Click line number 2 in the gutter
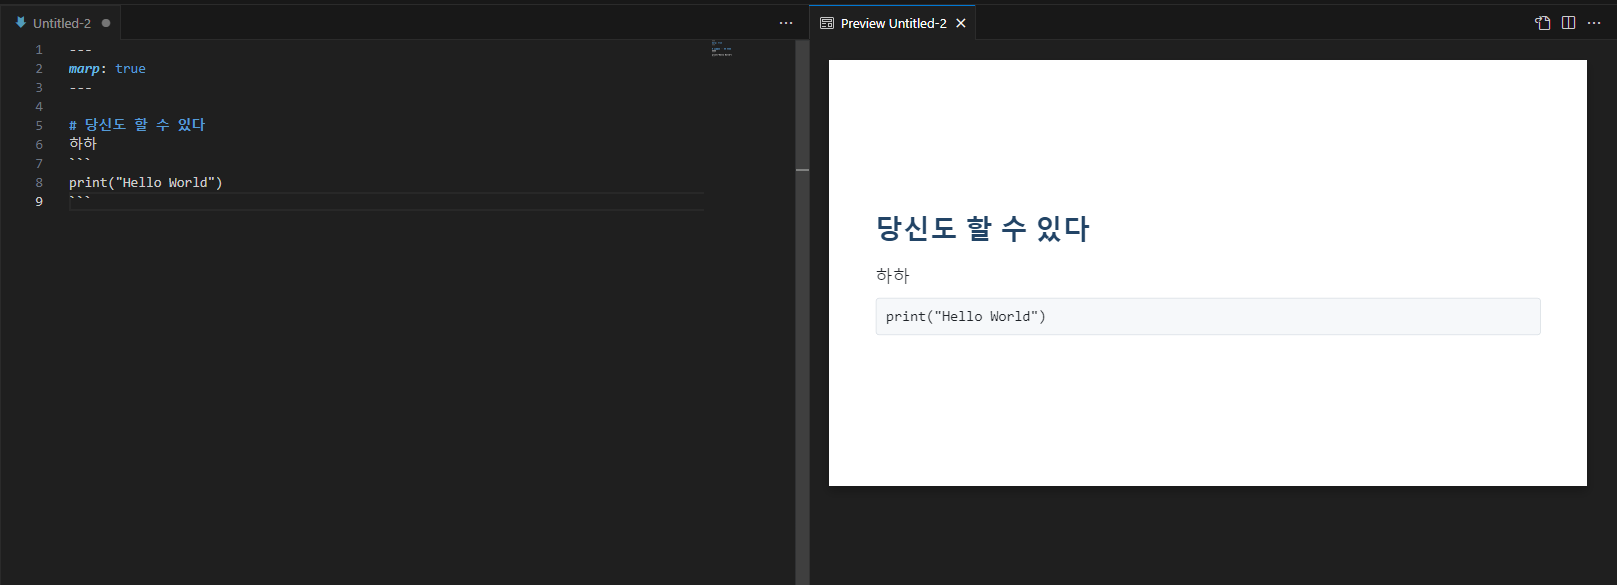 [x=39, y=69]
